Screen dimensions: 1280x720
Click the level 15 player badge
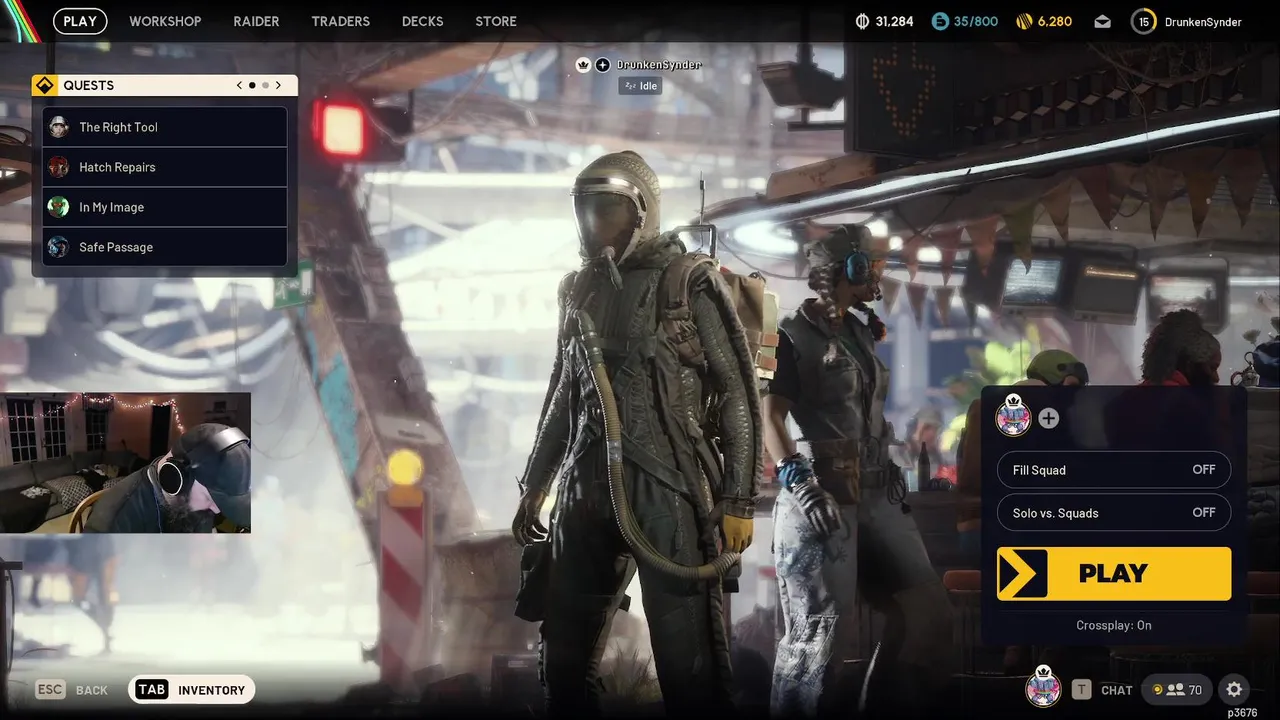click(1144, 21)
